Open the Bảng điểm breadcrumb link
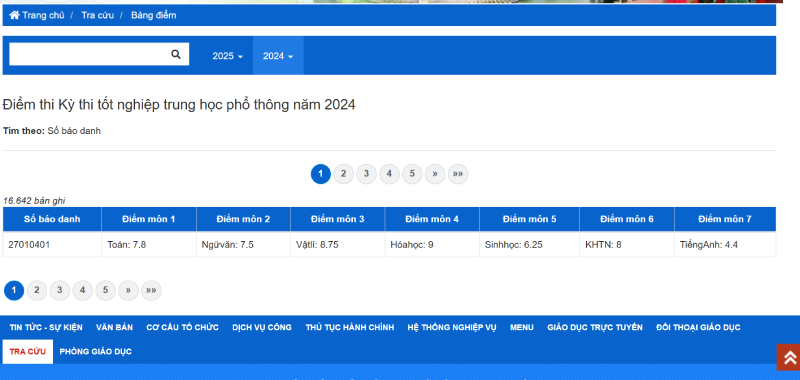800x380 pixels. (x=154, y=15)
